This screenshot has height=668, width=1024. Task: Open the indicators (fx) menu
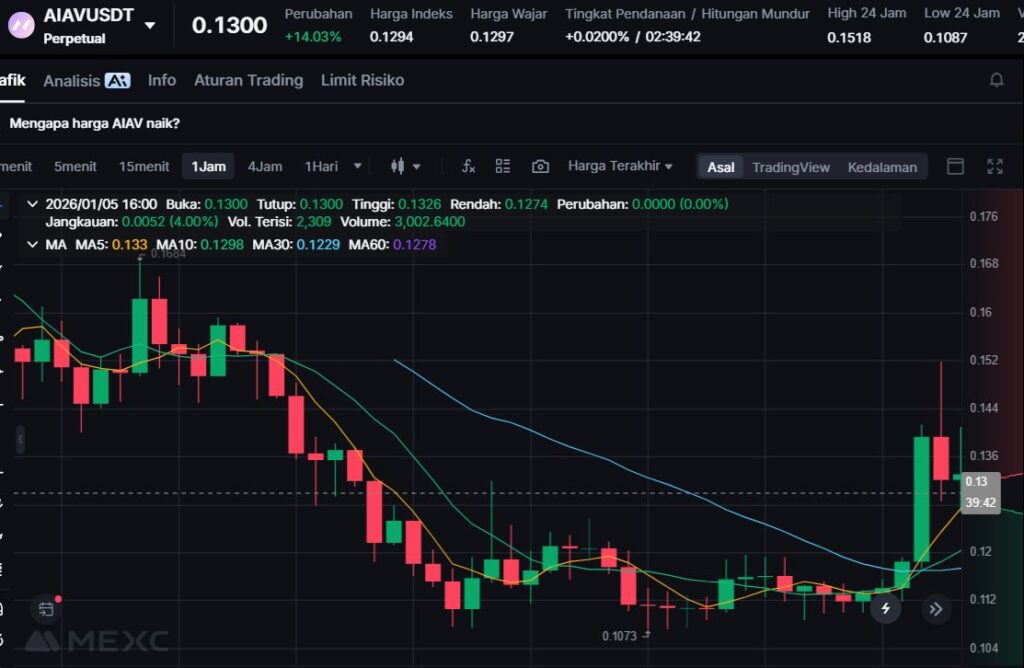click(x=468, y=166)
